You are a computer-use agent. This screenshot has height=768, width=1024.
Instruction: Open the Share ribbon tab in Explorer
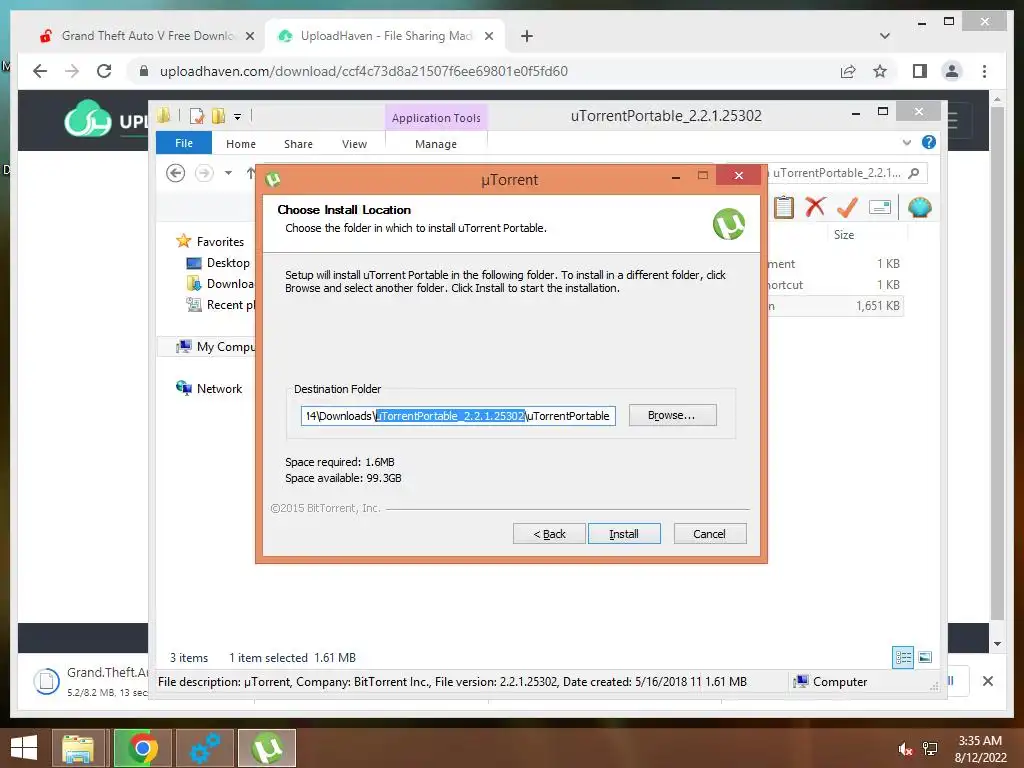(298, 144)
